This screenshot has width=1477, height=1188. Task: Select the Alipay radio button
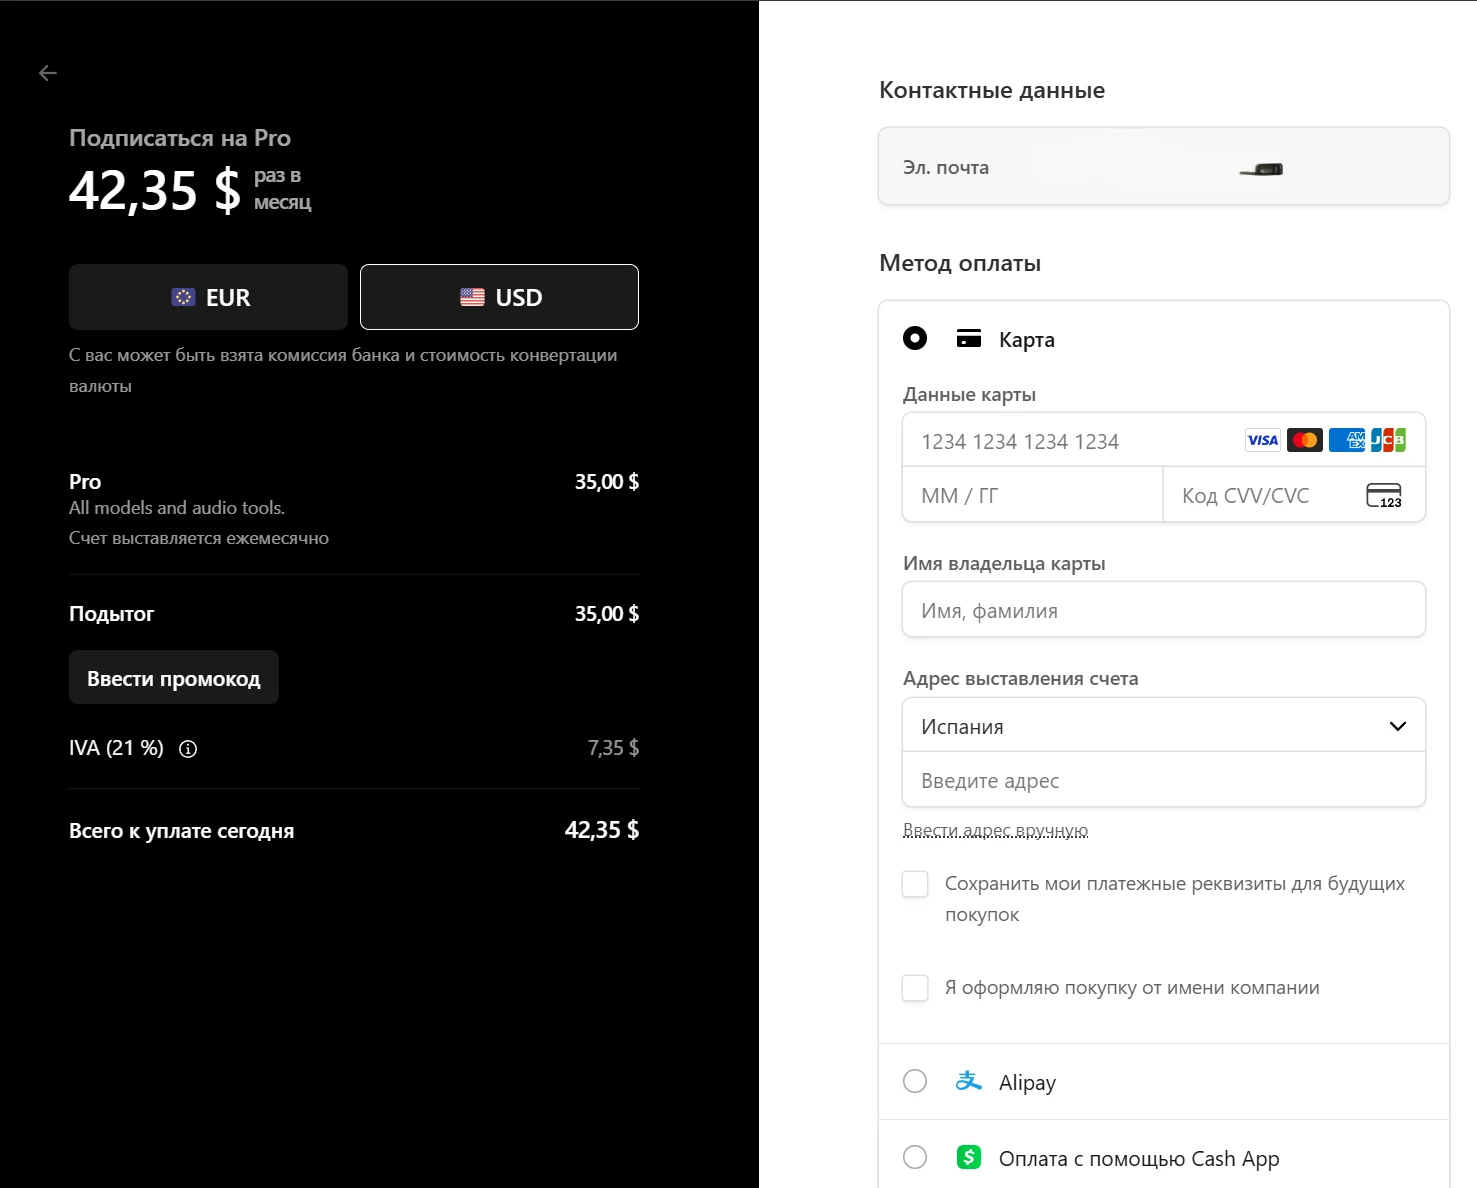coord(915,1081)
